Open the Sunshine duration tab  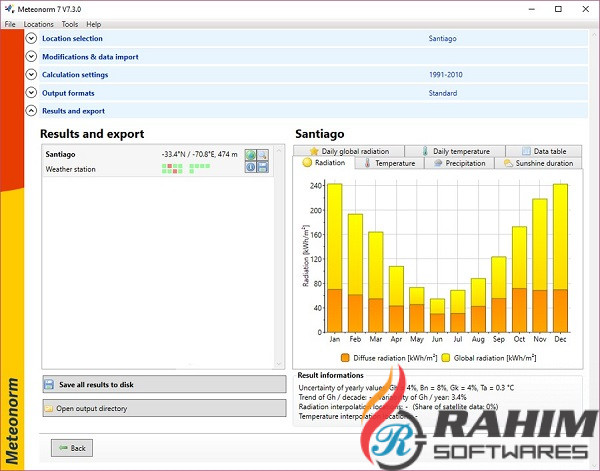pos(538,163)
